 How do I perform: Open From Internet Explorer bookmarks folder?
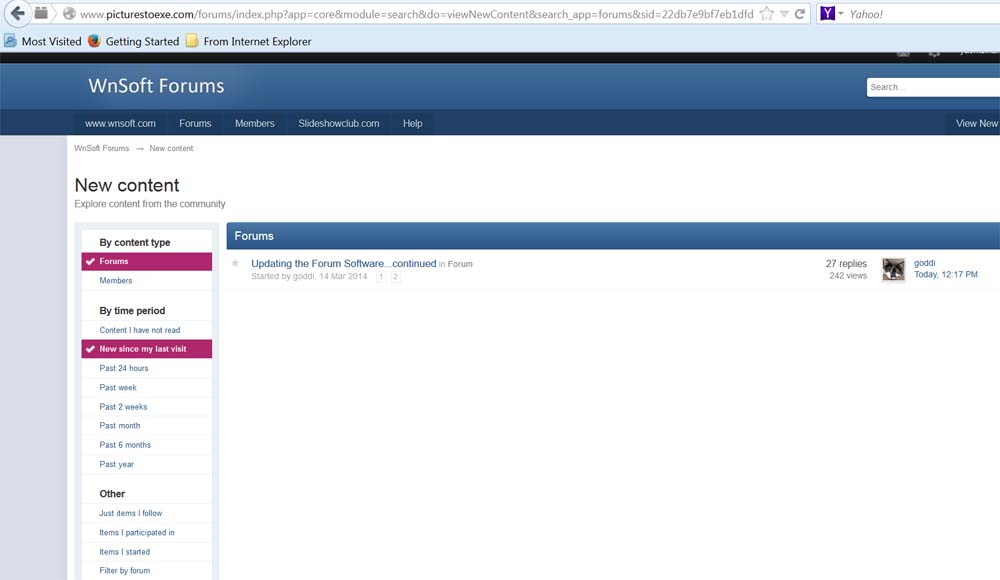tap(249, 41)
